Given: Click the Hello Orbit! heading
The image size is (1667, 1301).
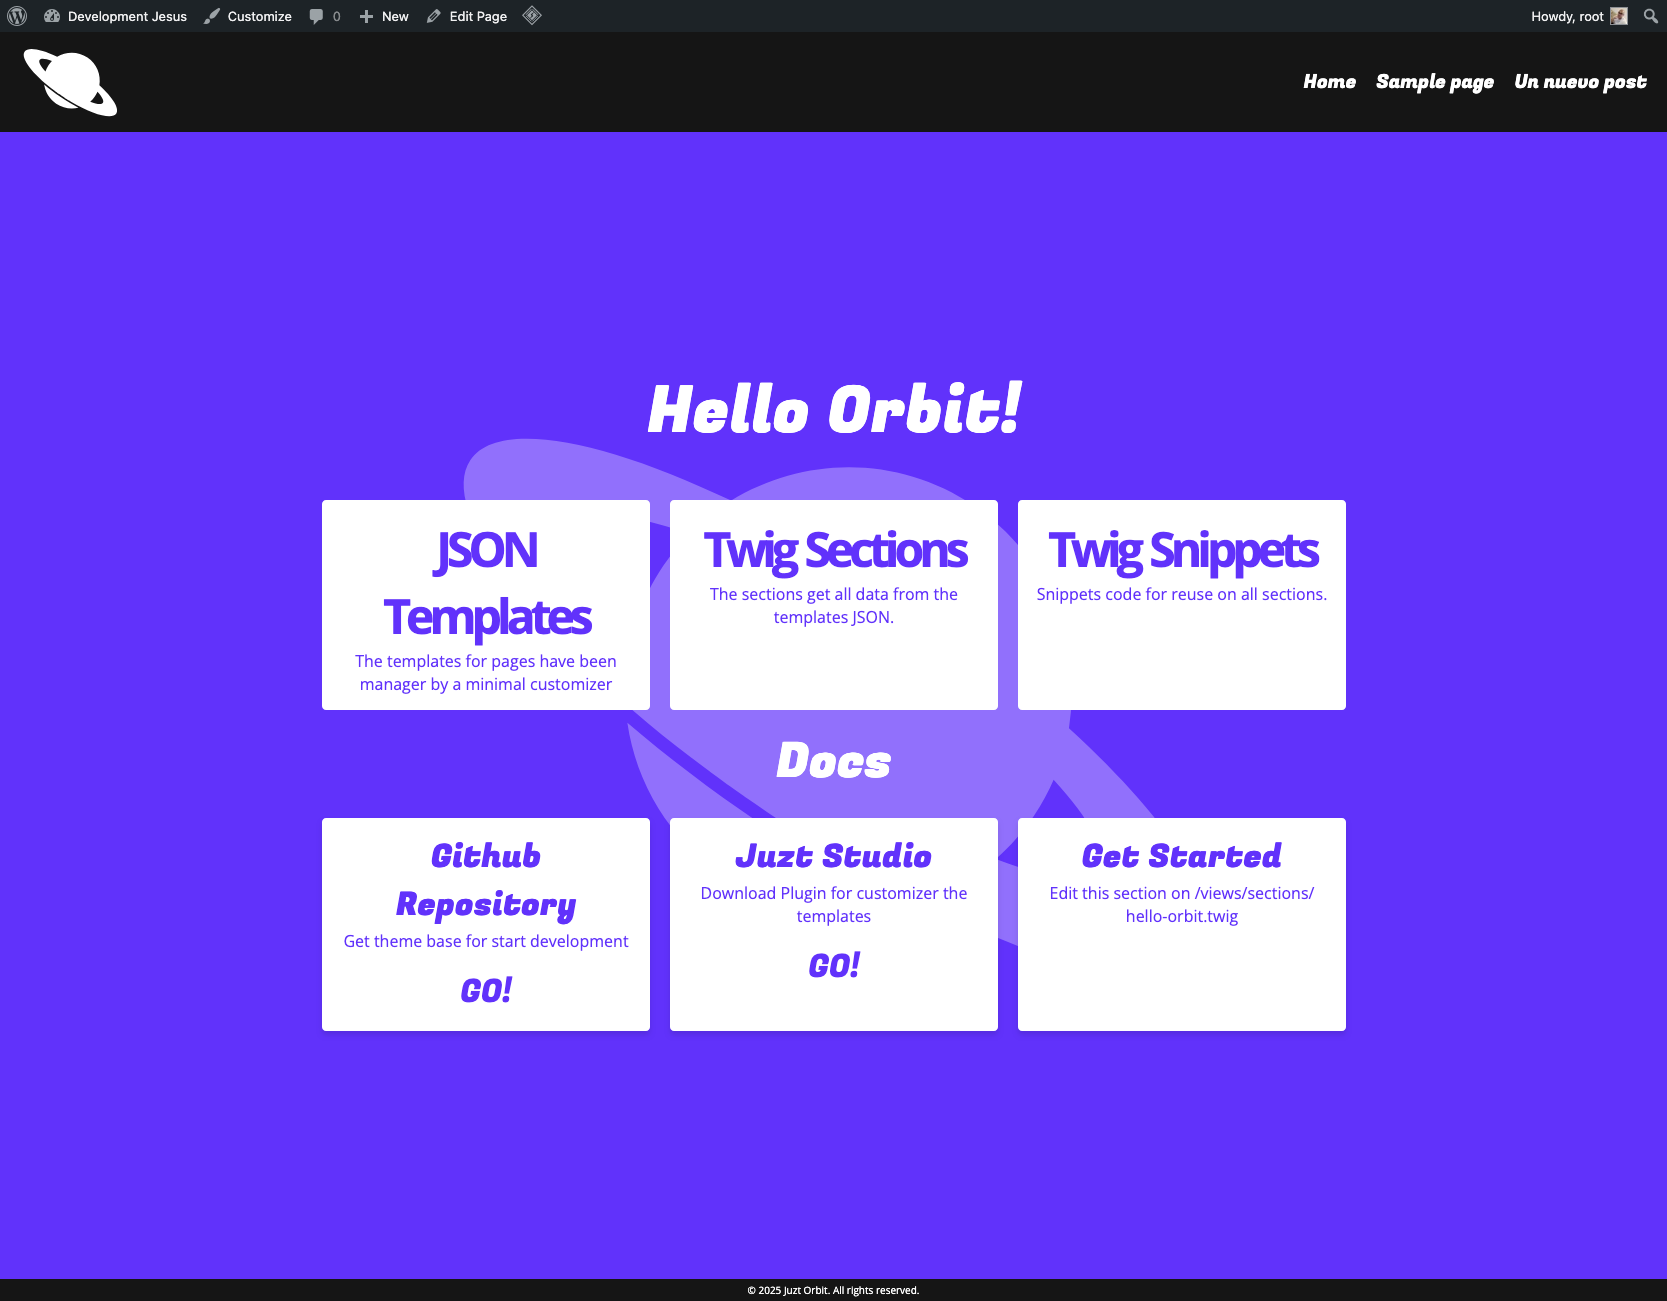Looking at the screenshot, I should pos(834,409).
